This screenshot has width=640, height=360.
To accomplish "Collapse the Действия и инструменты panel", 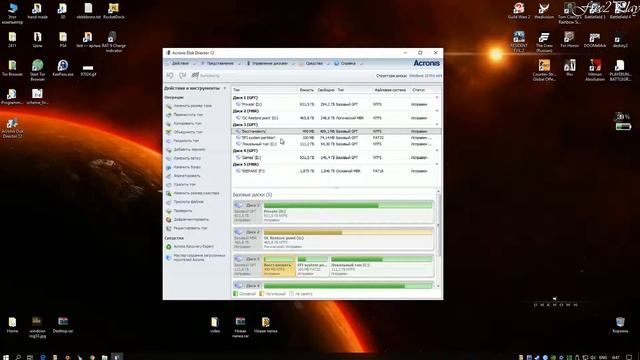I will pyautogui.click(x=225, y=88).
